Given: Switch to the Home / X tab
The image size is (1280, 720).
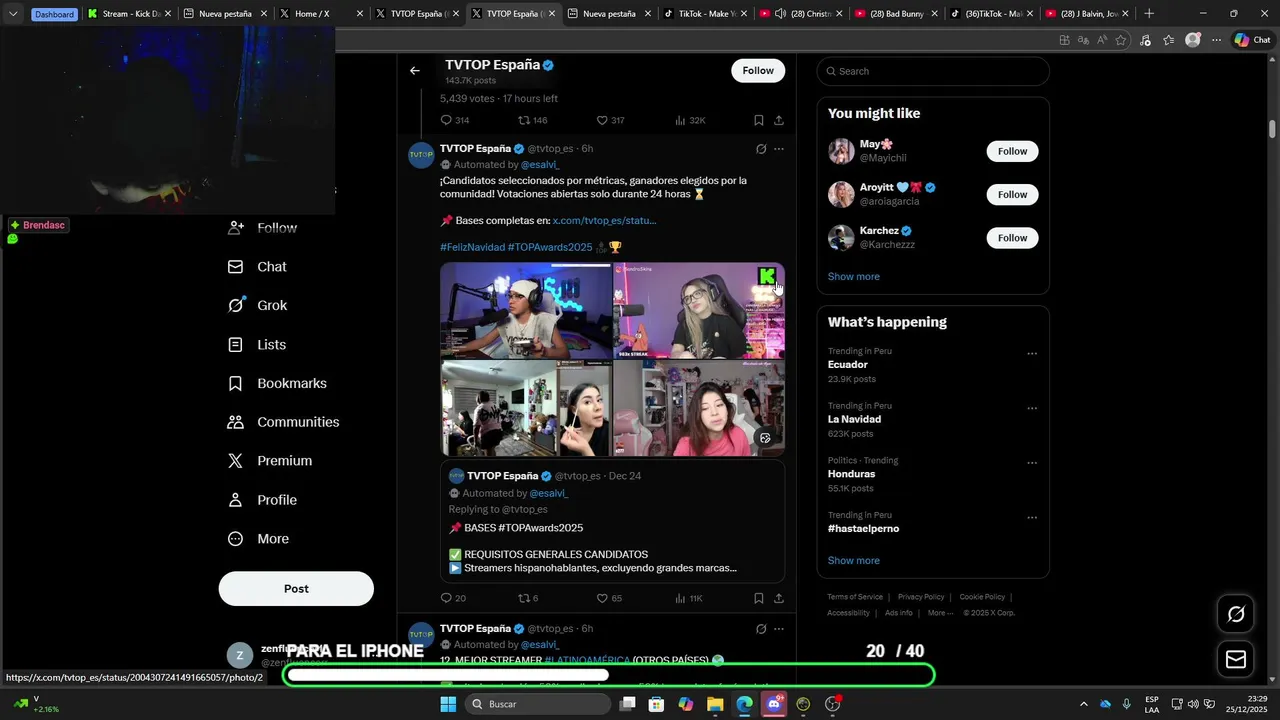Looking at the screenshot, I should (x=319, y=14).
